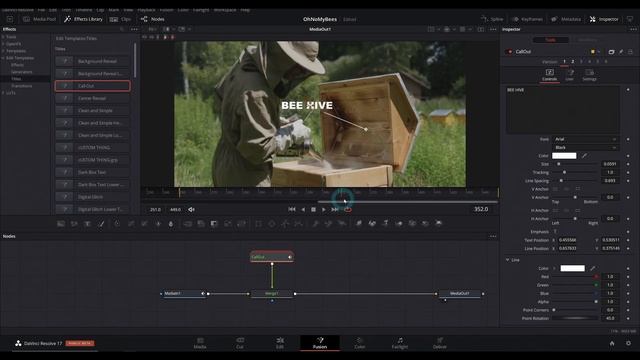The width and height of the screenshot is (640, 360).
Task: Add a Text+ node from toolbar
Action: [x=87, y=224]
